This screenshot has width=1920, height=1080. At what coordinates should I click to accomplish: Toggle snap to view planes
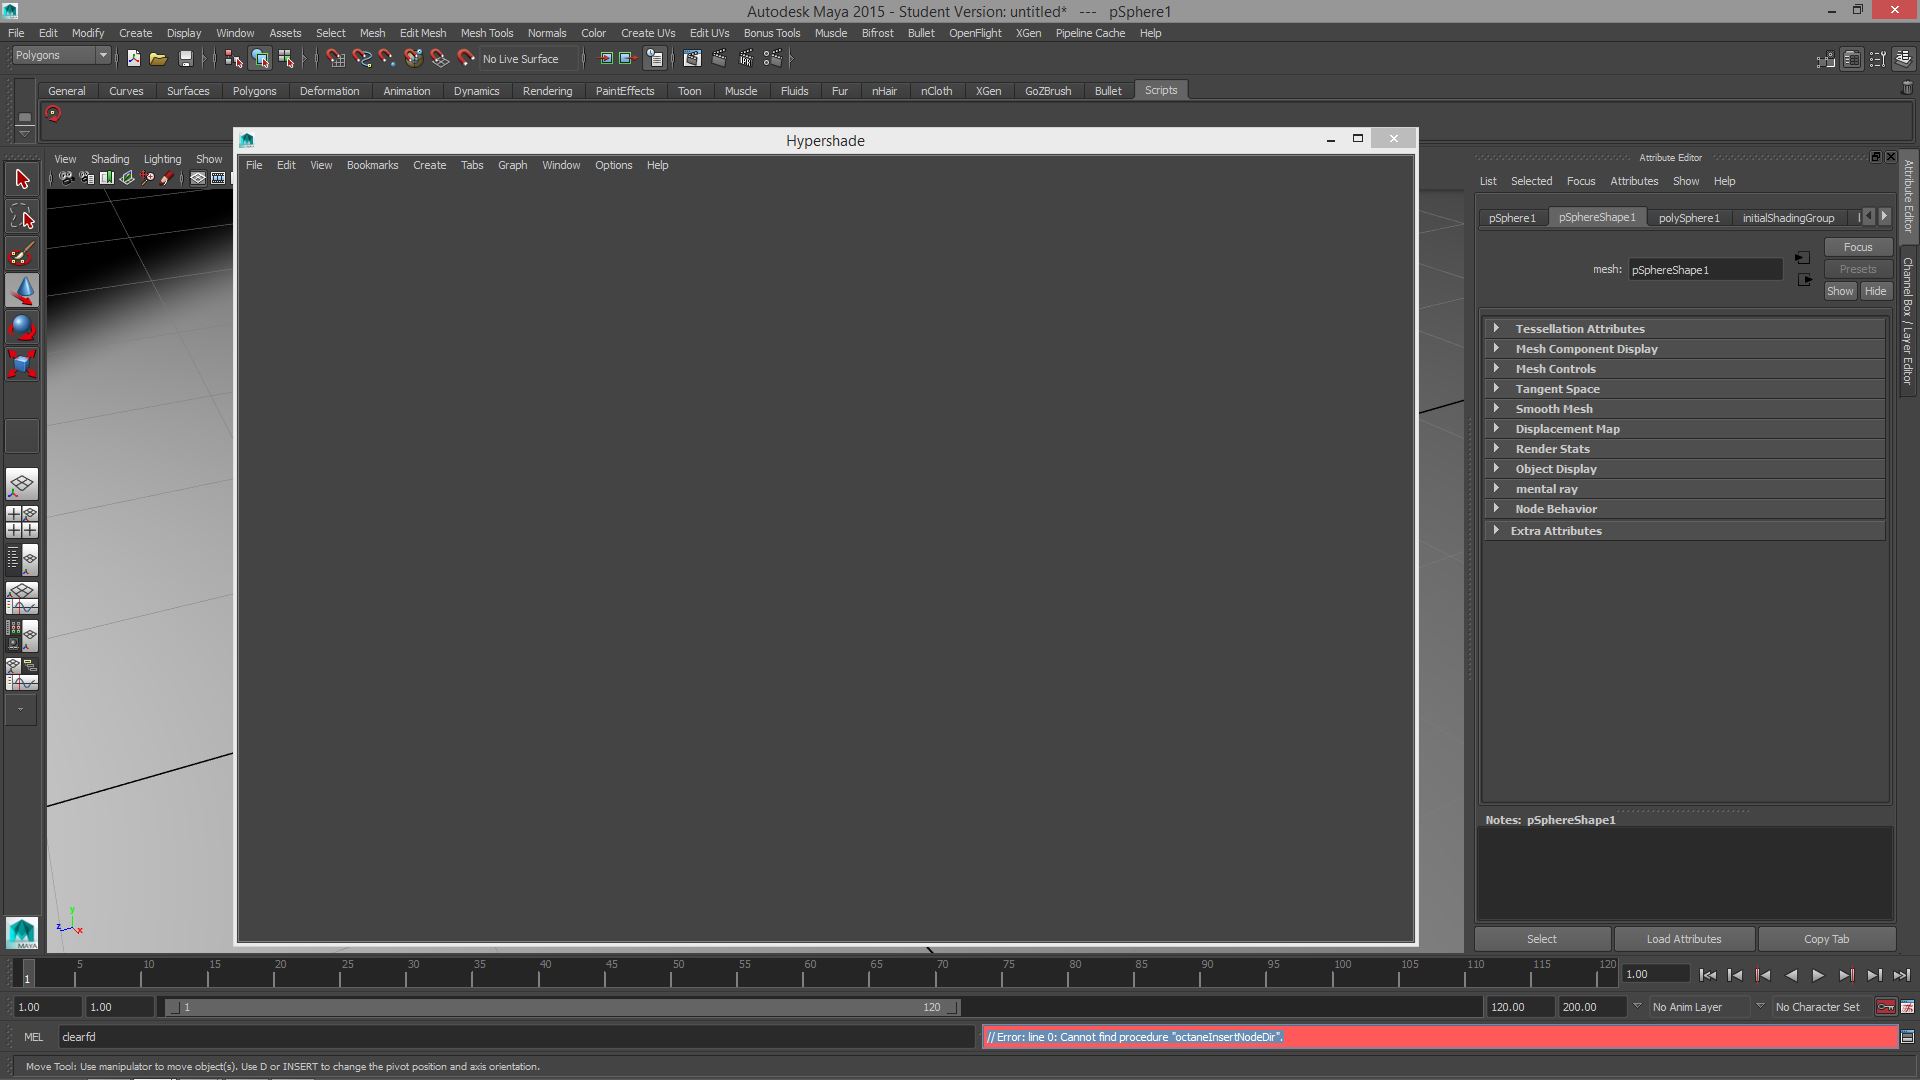pyautogui.click(x=439, y=59)
